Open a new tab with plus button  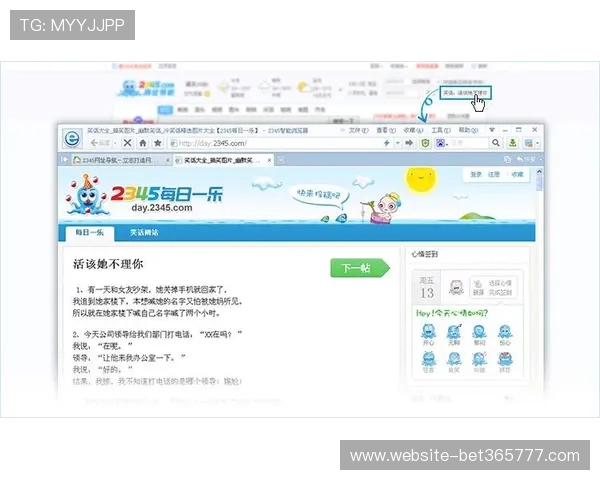280,160
